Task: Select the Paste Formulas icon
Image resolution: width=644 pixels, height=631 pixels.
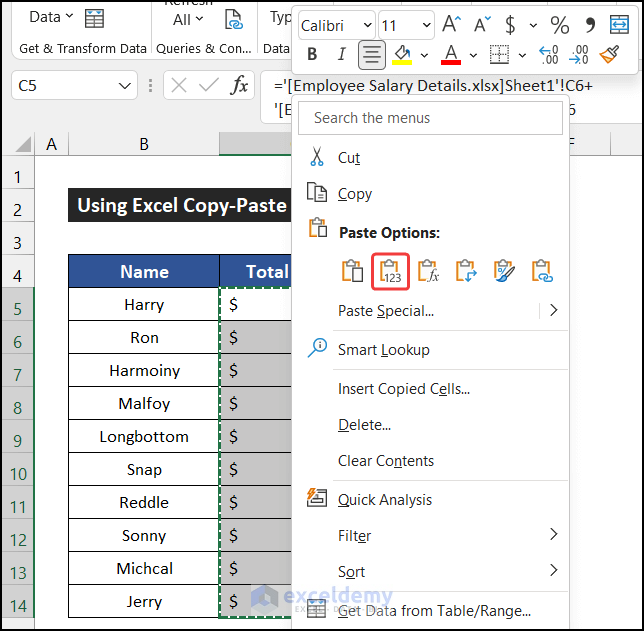Action: click(x=428, y=271)
